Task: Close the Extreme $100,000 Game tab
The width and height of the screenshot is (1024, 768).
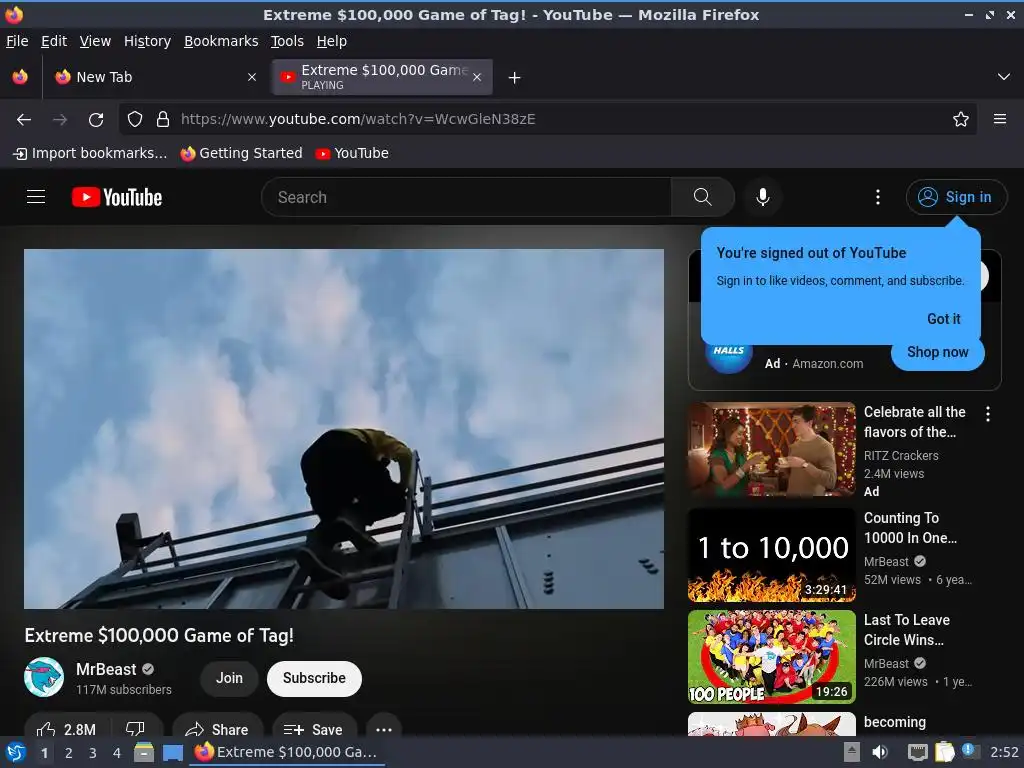Action: pyautogui.click(x=477, y=77)
